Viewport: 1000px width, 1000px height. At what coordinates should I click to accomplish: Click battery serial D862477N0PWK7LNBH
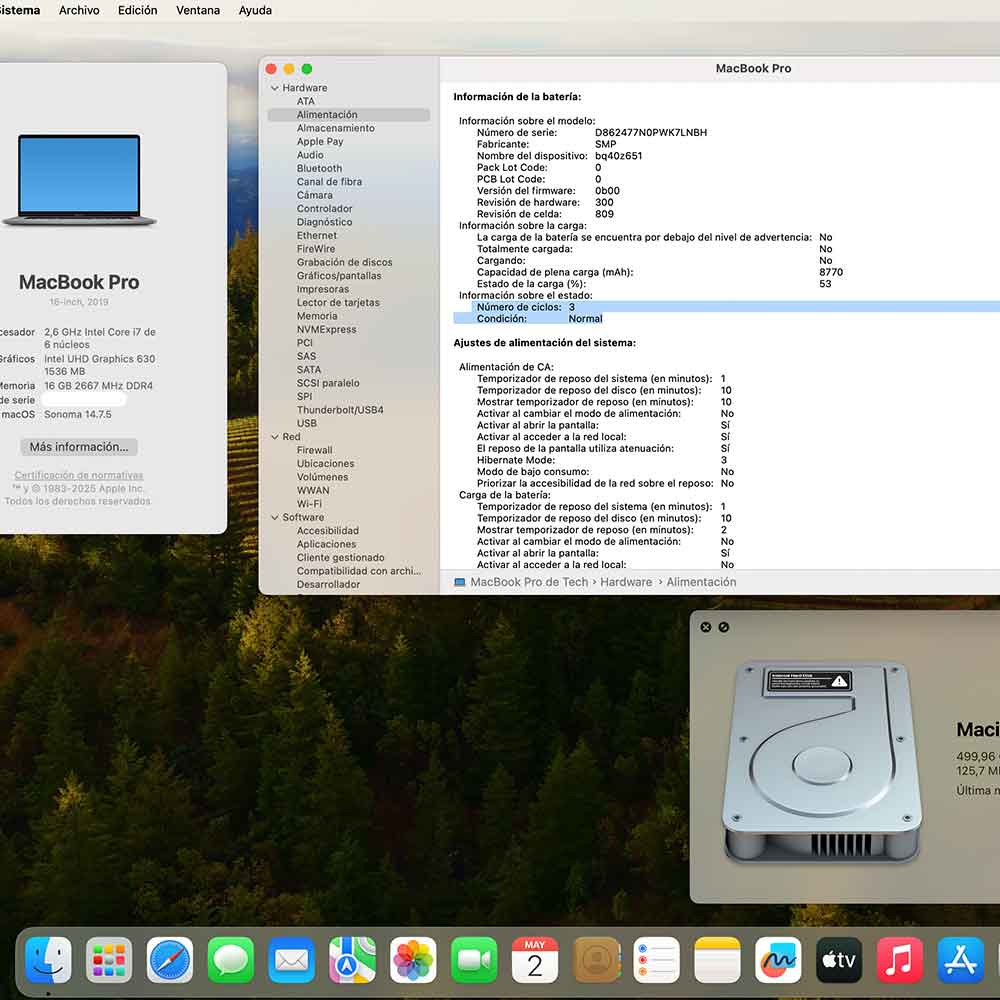(x=651, y=133)
